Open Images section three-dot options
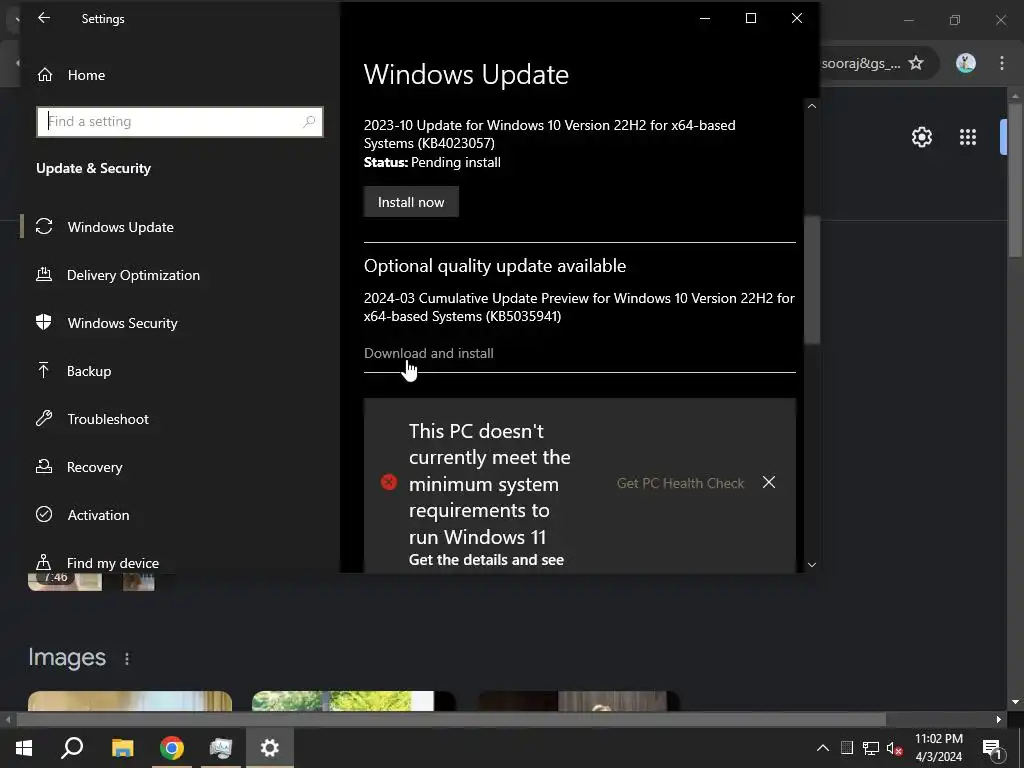1024x768 pixels. pos(127,659)
